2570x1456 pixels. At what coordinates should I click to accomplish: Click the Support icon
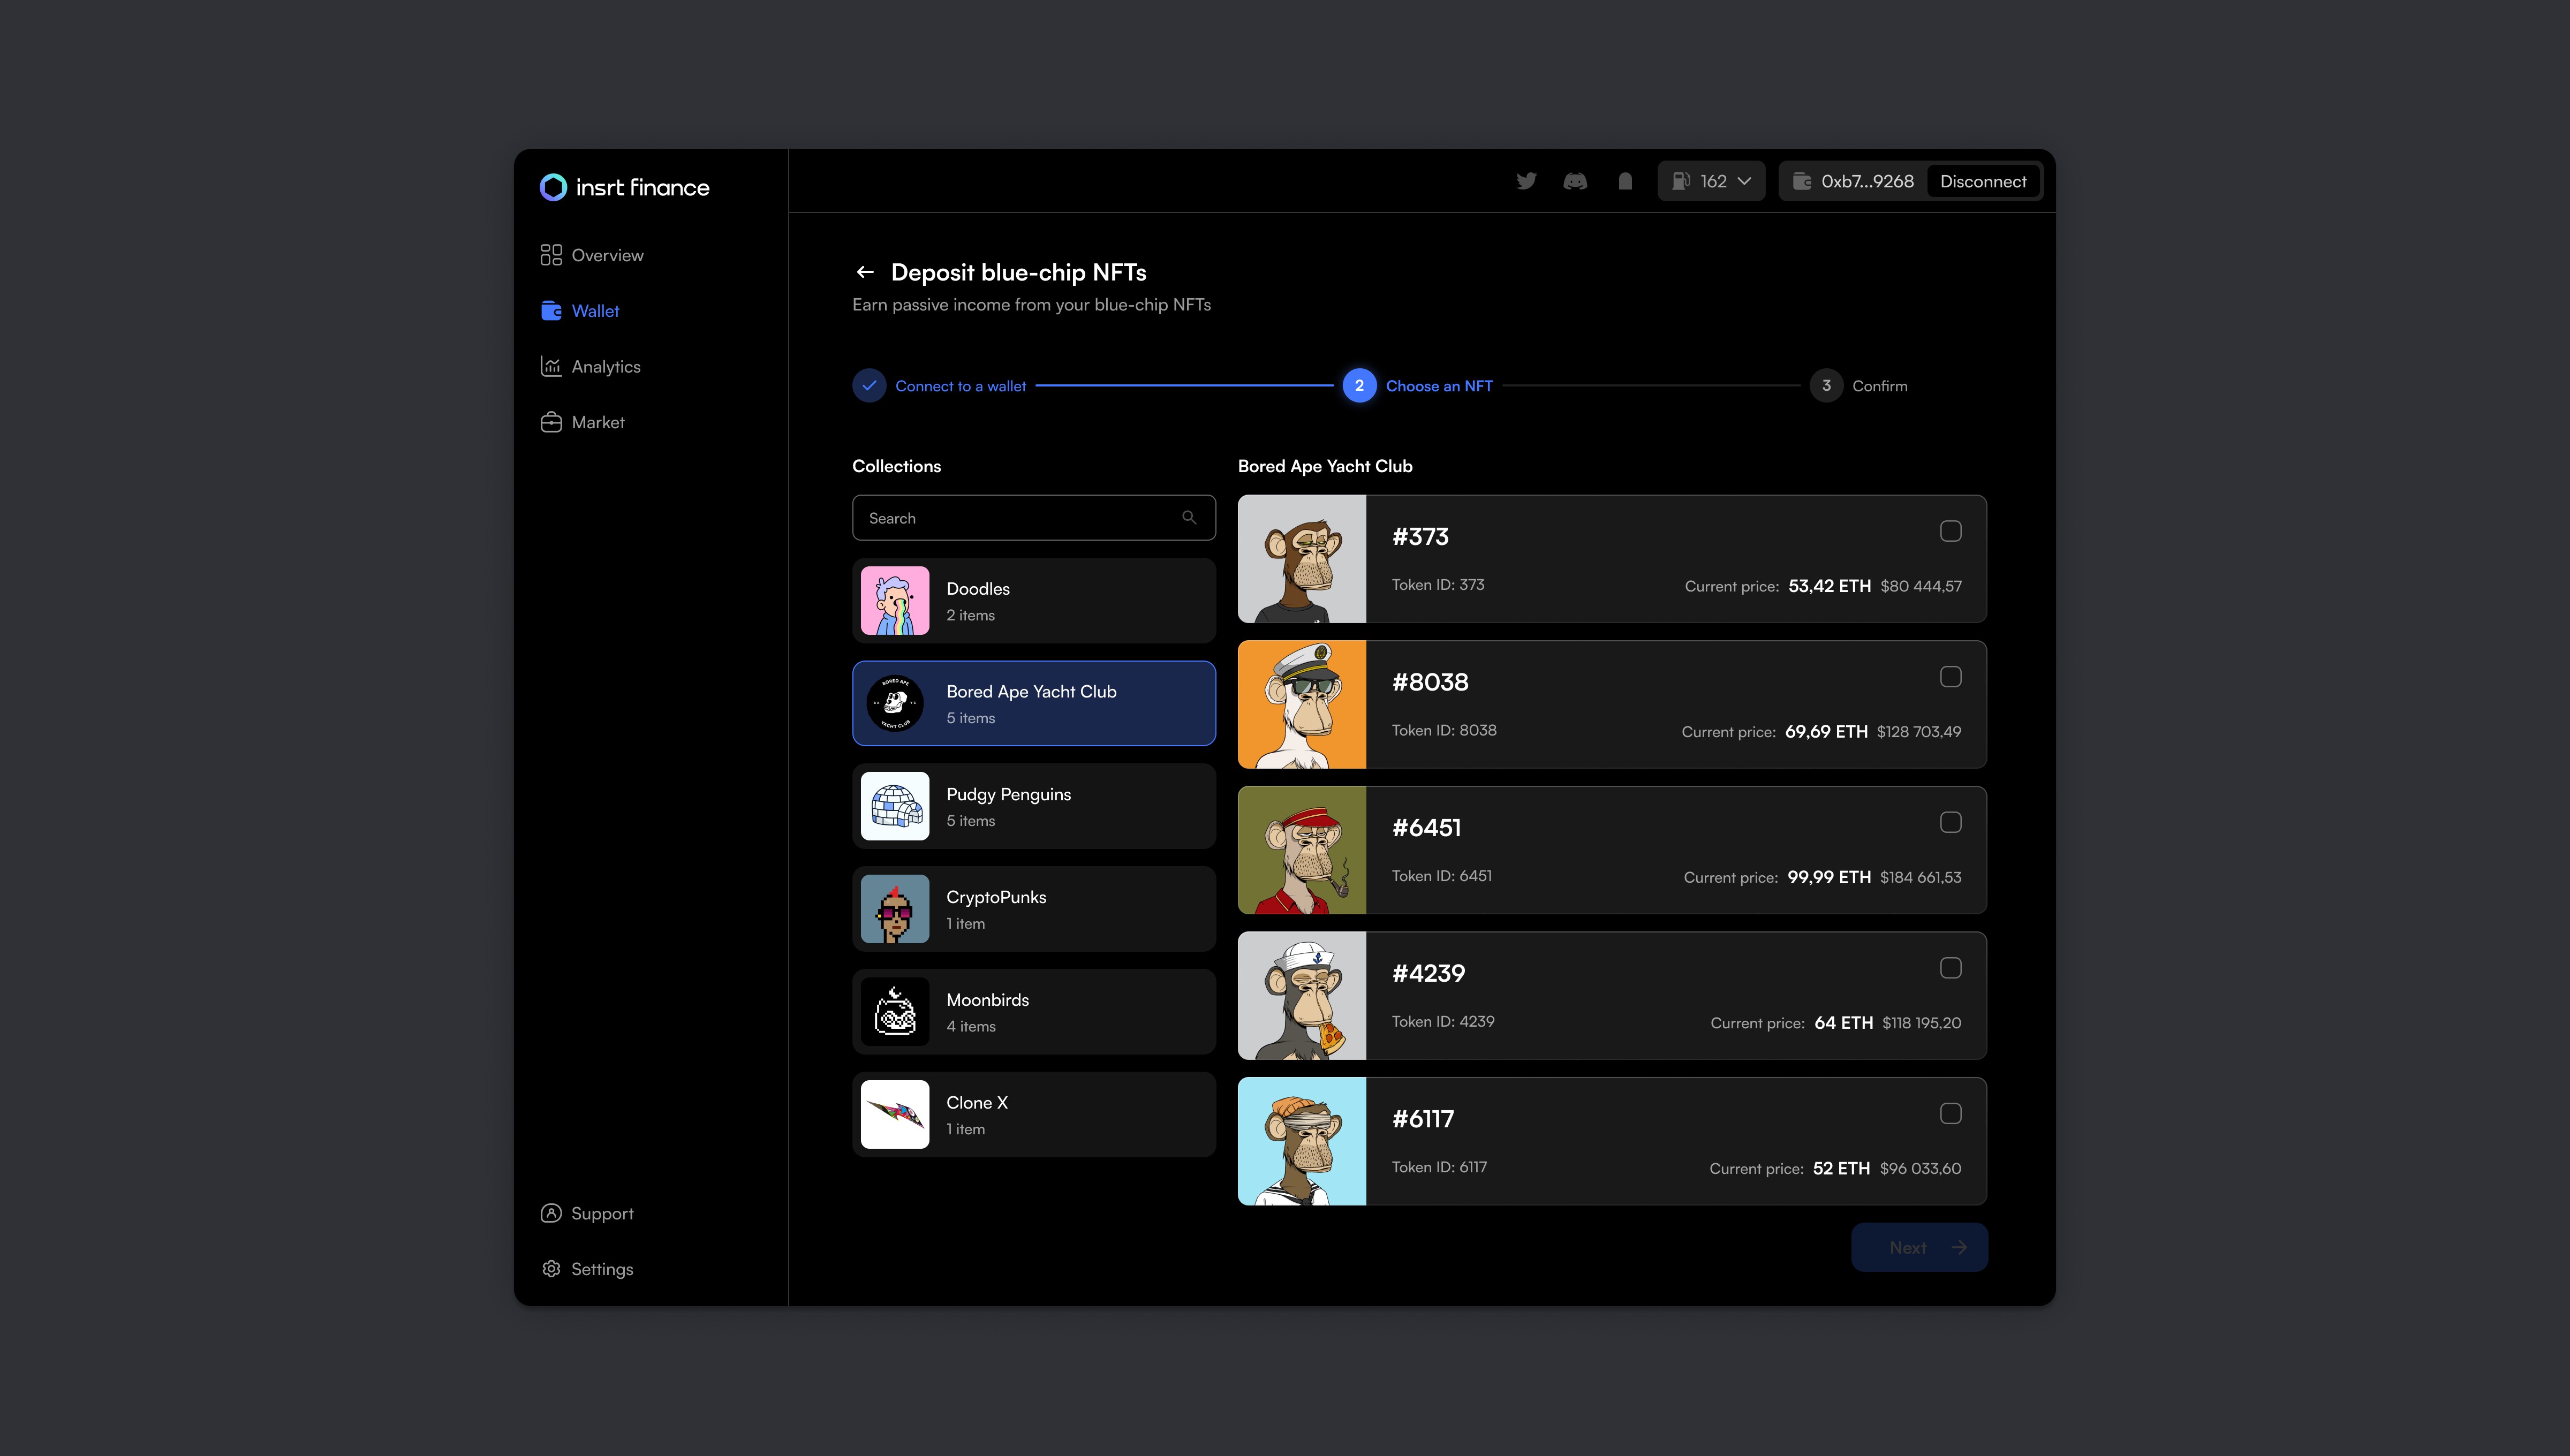[x=551, y=1213]
